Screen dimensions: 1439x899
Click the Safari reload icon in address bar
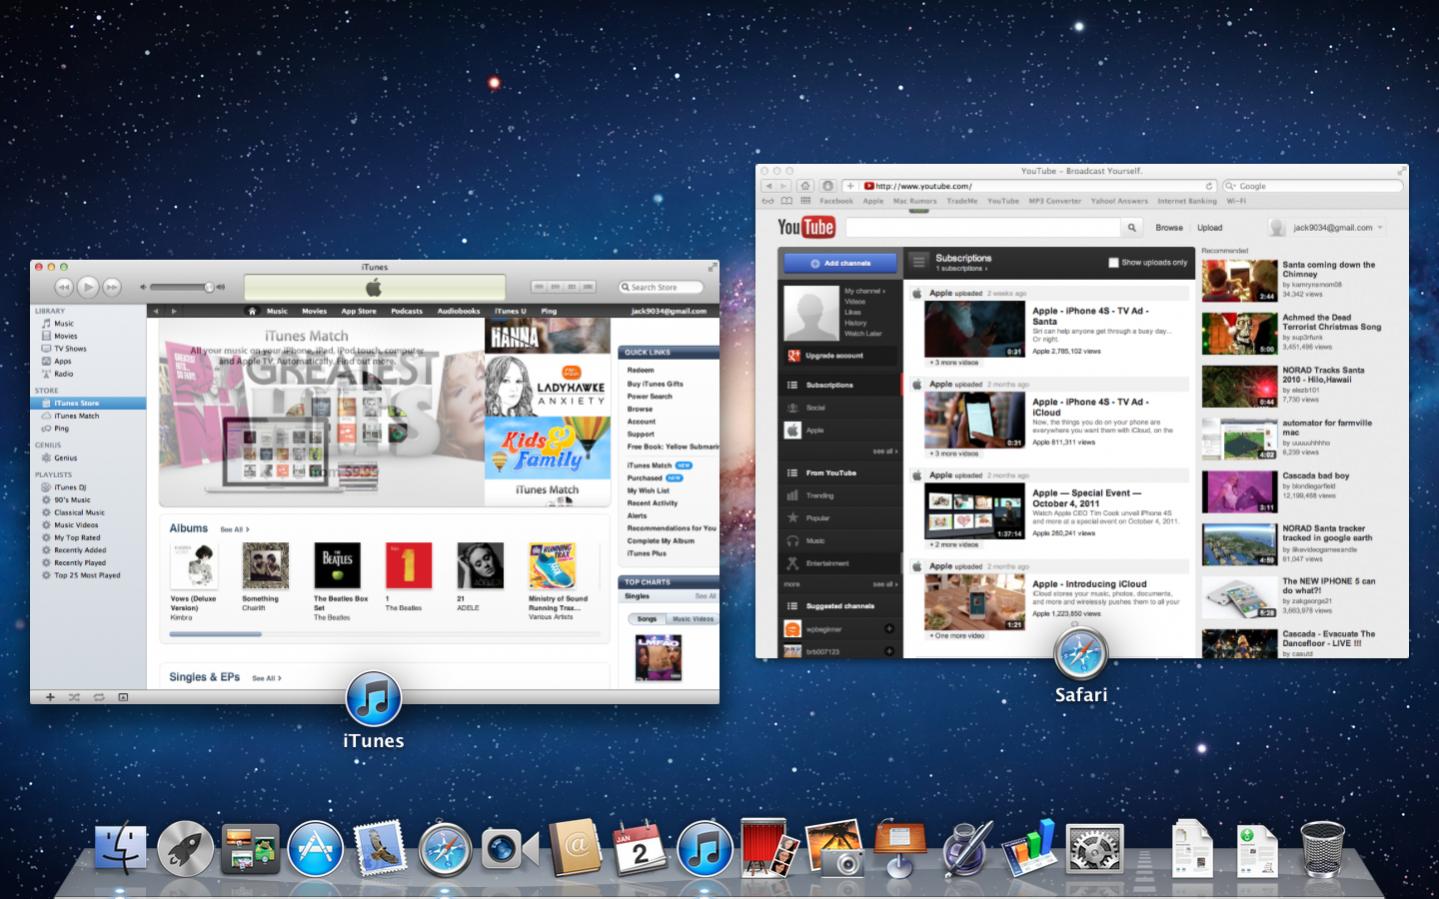pyautogui.click(x=1208, y=186)
